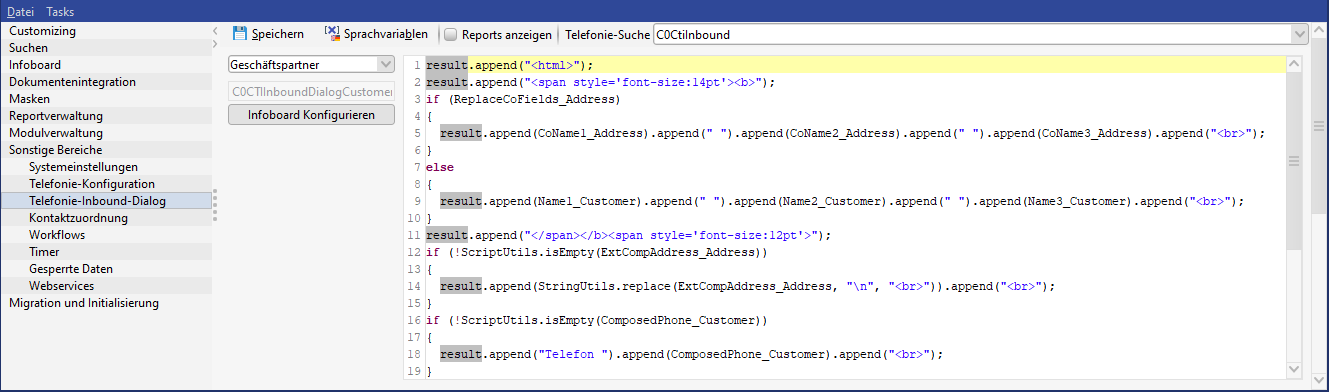Select Sonstige Bereiche in the sidebar
The width and height of the screenshot is (1329, 392).
pos(55,150)
